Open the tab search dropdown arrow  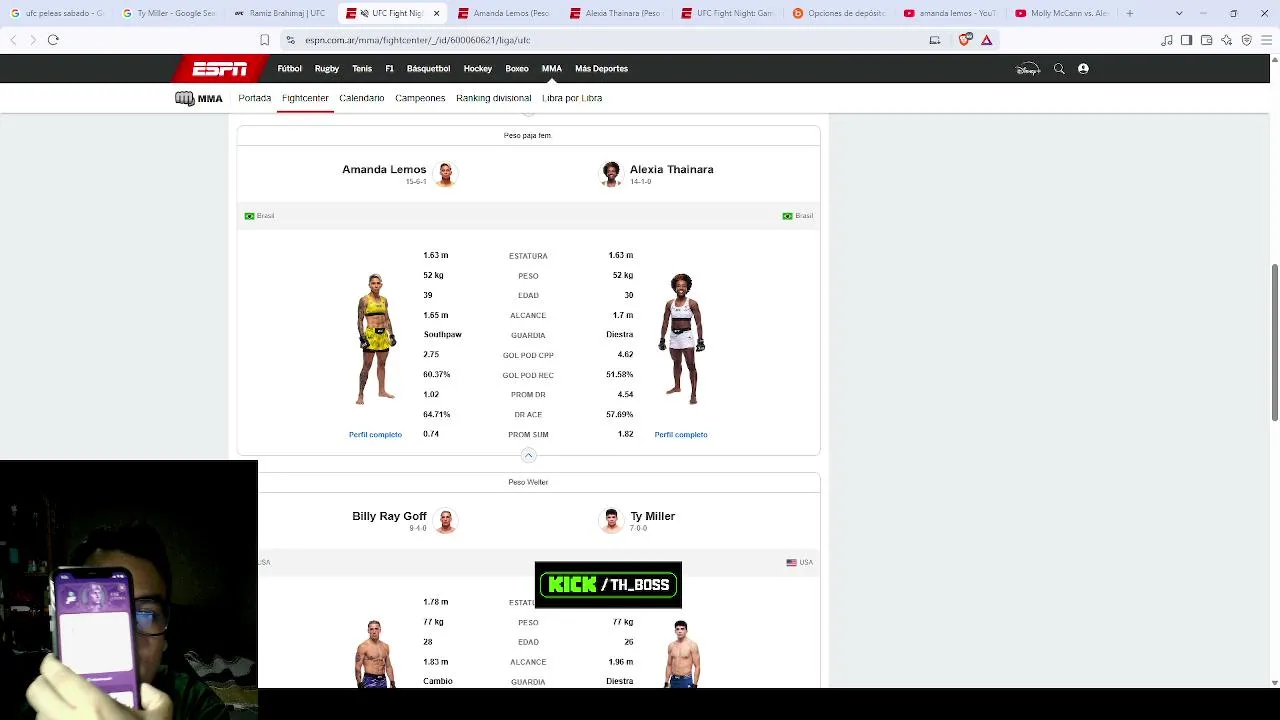coord(1179,13)
